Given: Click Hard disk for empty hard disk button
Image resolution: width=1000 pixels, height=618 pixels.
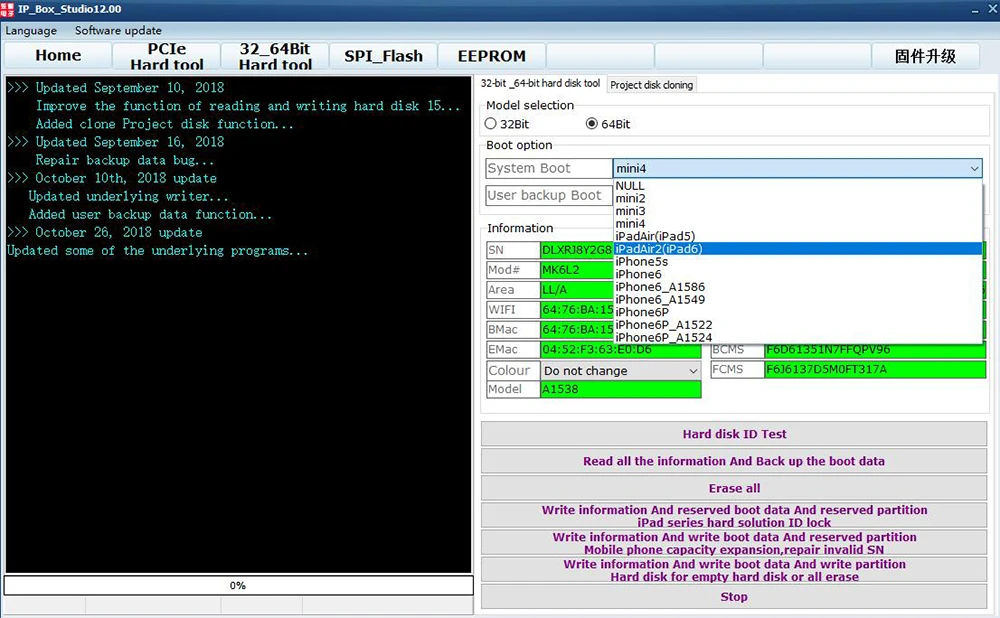Looking at the screenshot, I should coord(734,570).
